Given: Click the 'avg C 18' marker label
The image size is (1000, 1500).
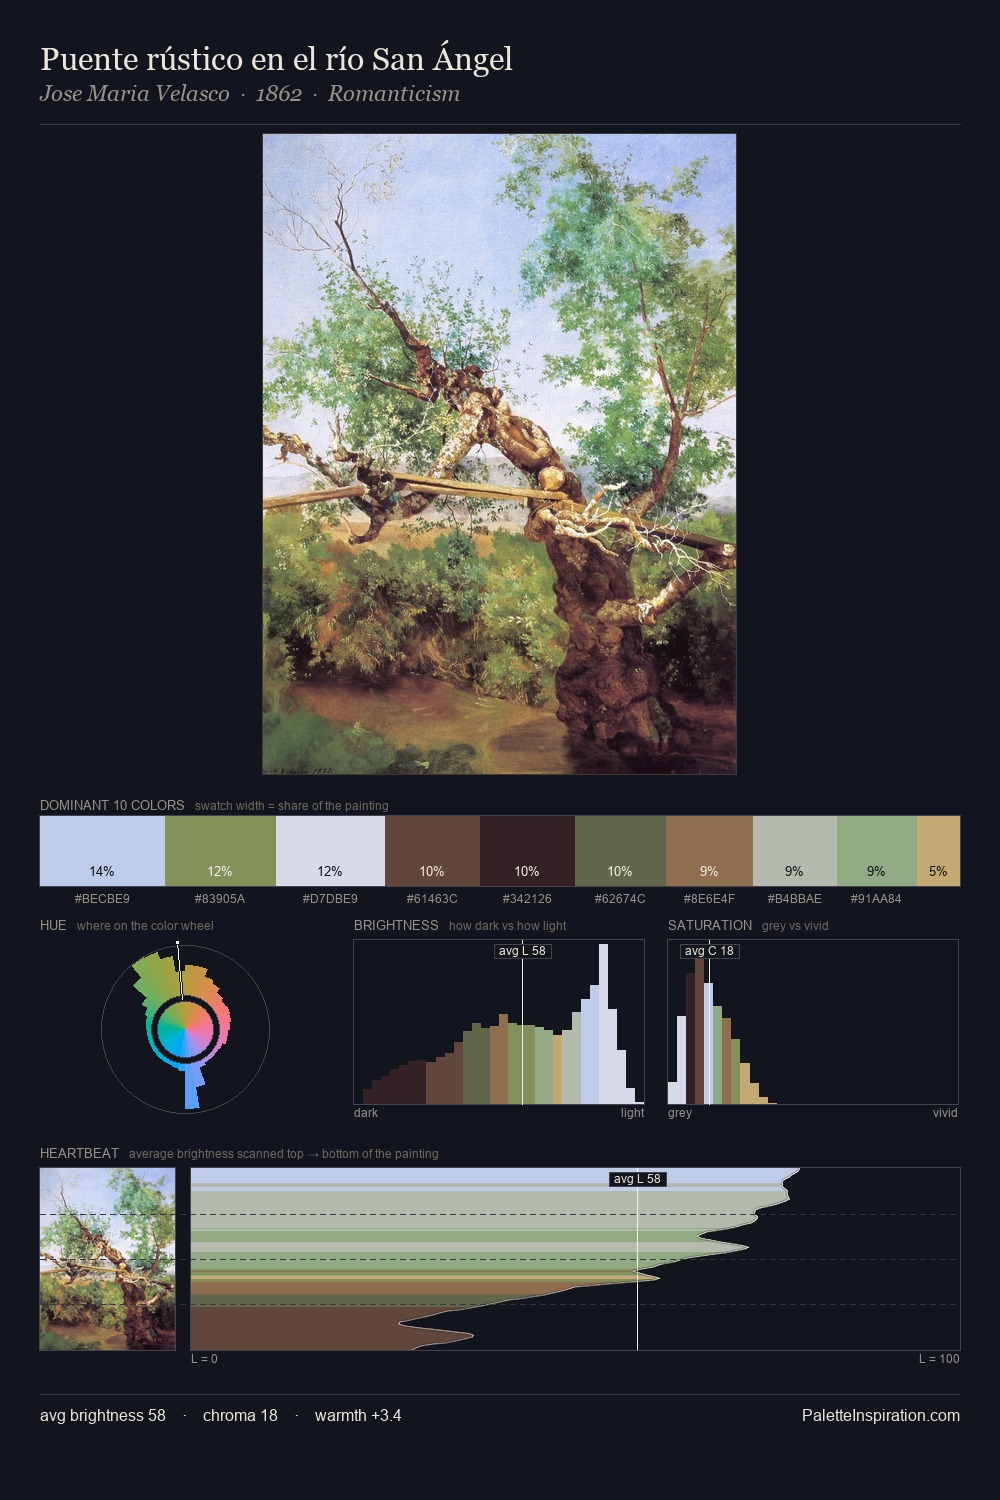Looking at the screenshot, I should (x=709, y=951).
